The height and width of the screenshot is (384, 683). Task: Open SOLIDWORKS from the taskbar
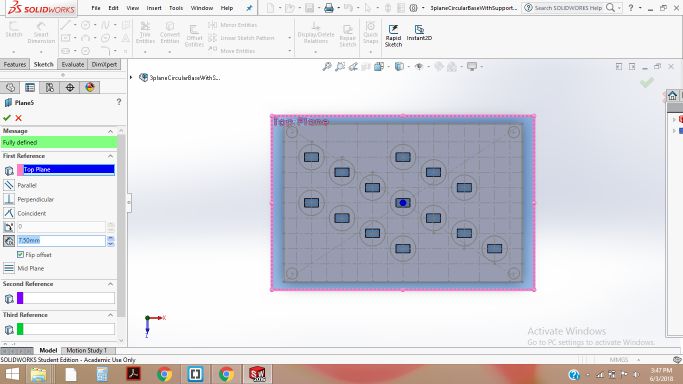pyautogui.click(x=257, y=374)
